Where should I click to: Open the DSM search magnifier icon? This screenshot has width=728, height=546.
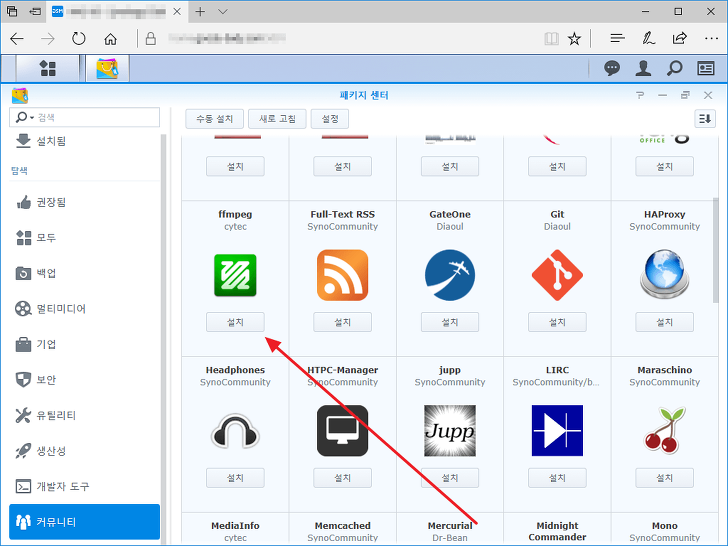click(674, 68)
